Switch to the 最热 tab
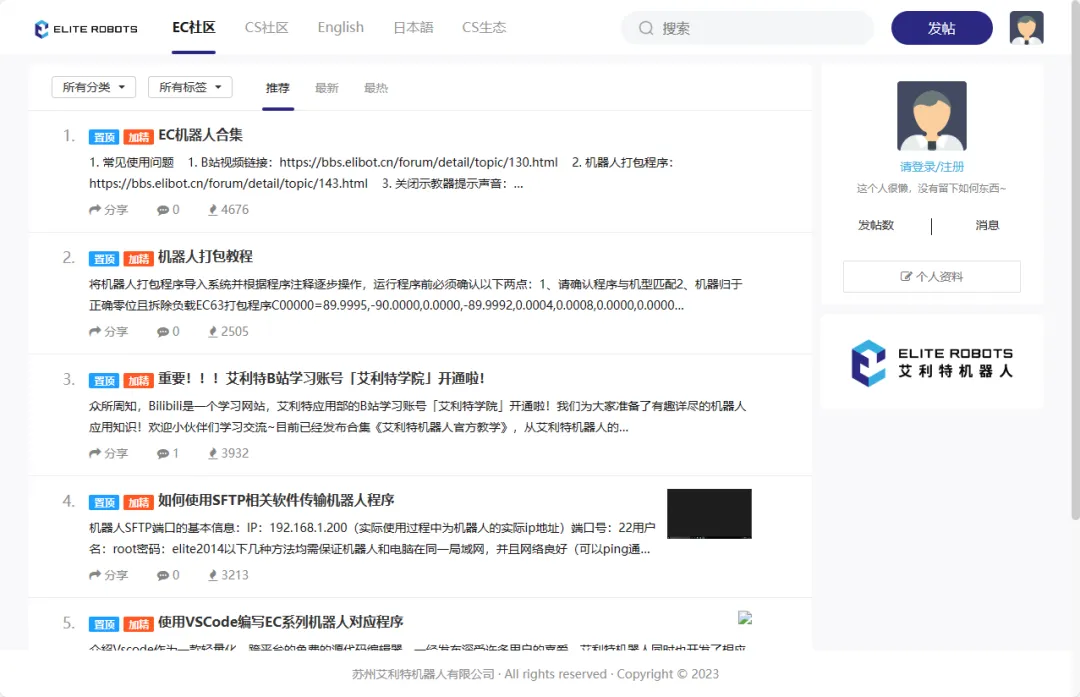The width and height of the screenshot is (1080, 697). [376, 88]
